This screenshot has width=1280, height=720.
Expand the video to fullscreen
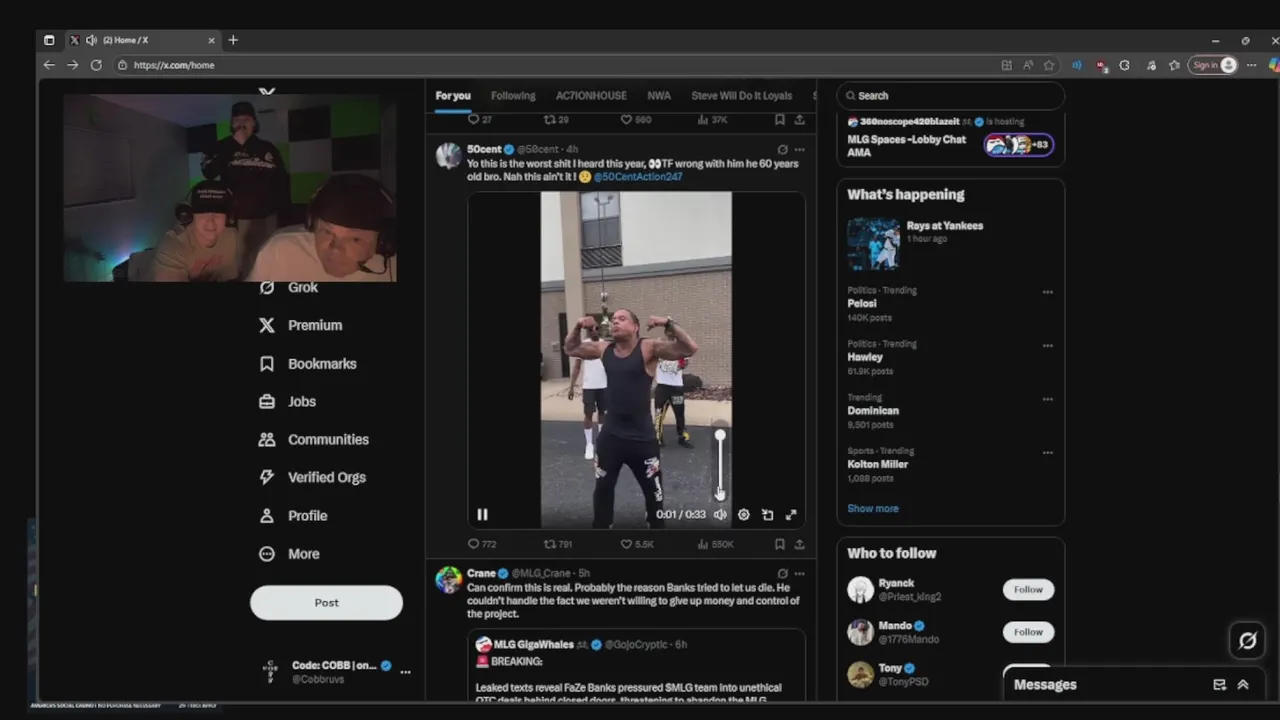(791, 514)
